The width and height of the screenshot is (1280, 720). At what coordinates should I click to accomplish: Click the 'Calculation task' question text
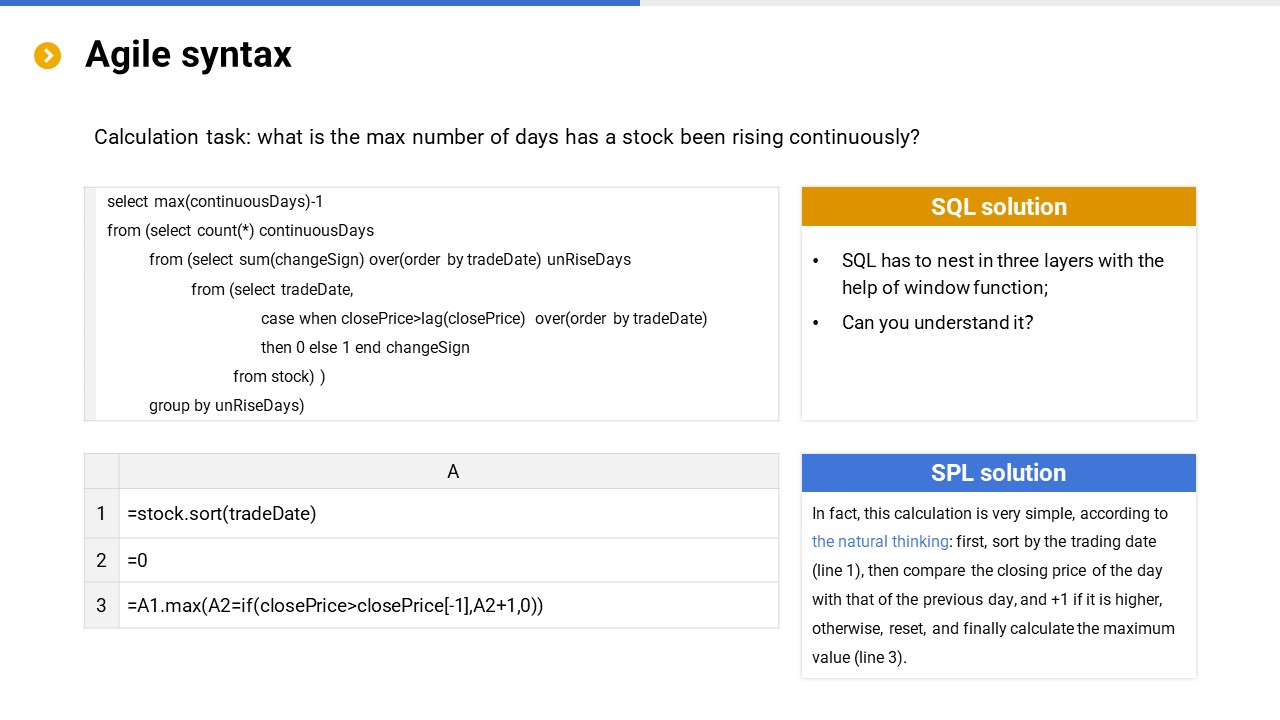(506, 137)
